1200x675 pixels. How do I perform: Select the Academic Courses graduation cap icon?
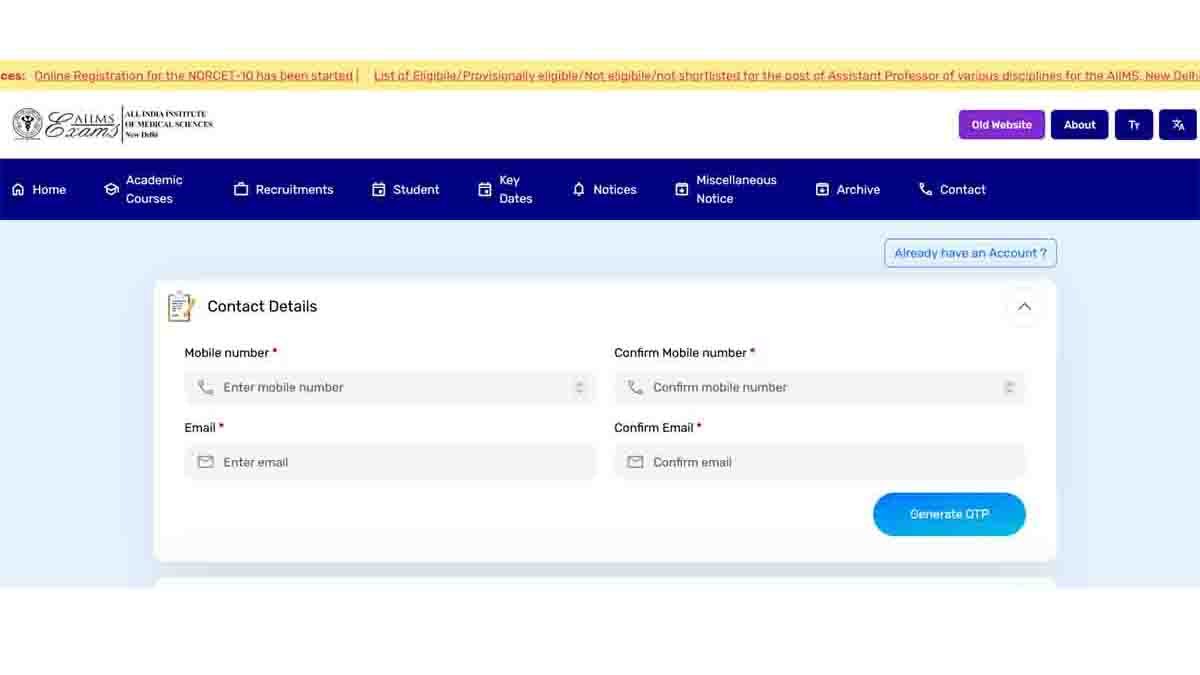pyautogui.click(x=110, y=189)
